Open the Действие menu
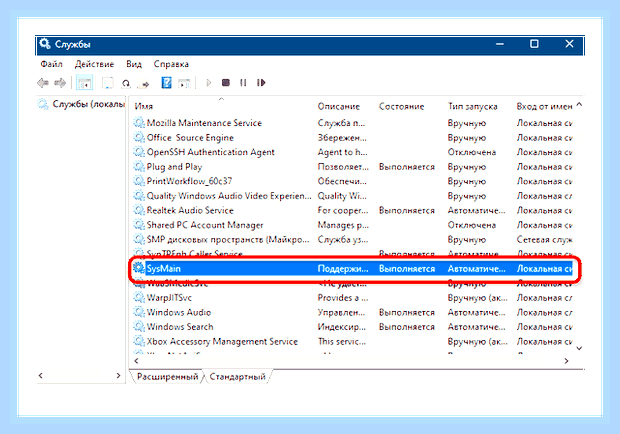Screen dimensions: 620x434 point(95,64)
